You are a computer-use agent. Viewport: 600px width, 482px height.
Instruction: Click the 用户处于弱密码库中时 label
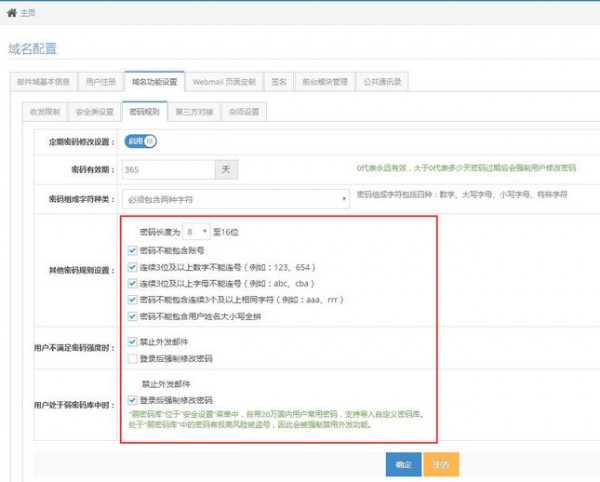click(x=74, y=405)
